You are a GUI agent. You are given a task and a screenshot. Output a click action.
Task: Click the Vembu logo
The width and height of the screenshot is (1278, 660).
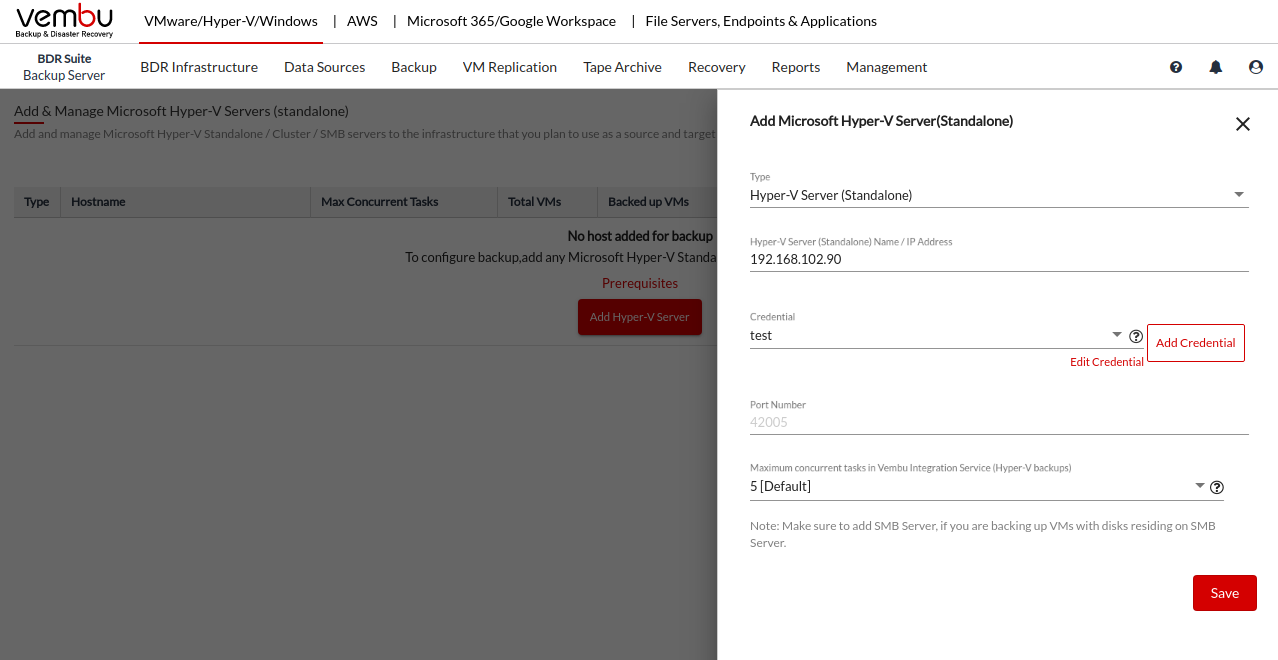click(65, 21)
